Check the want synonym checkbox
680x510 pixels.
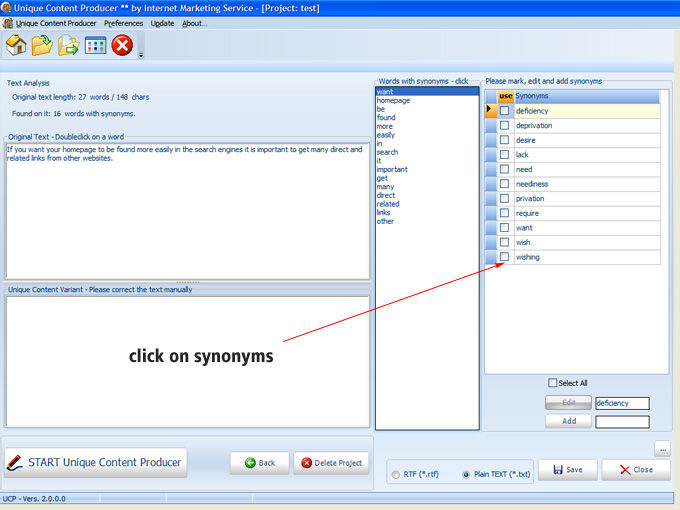(504, 227)
